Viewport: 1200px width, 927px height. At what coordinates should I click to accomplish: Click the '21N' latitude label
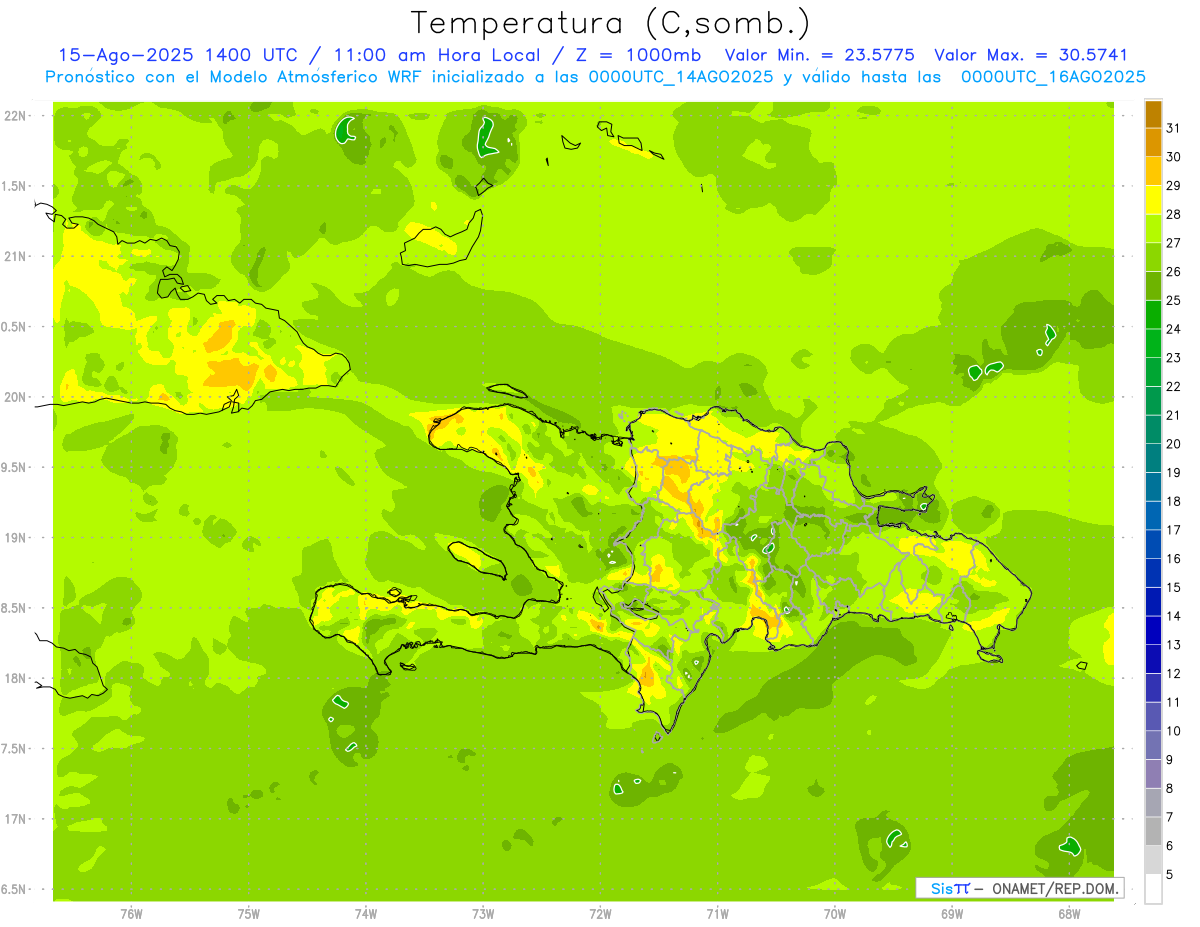(16, 257)
